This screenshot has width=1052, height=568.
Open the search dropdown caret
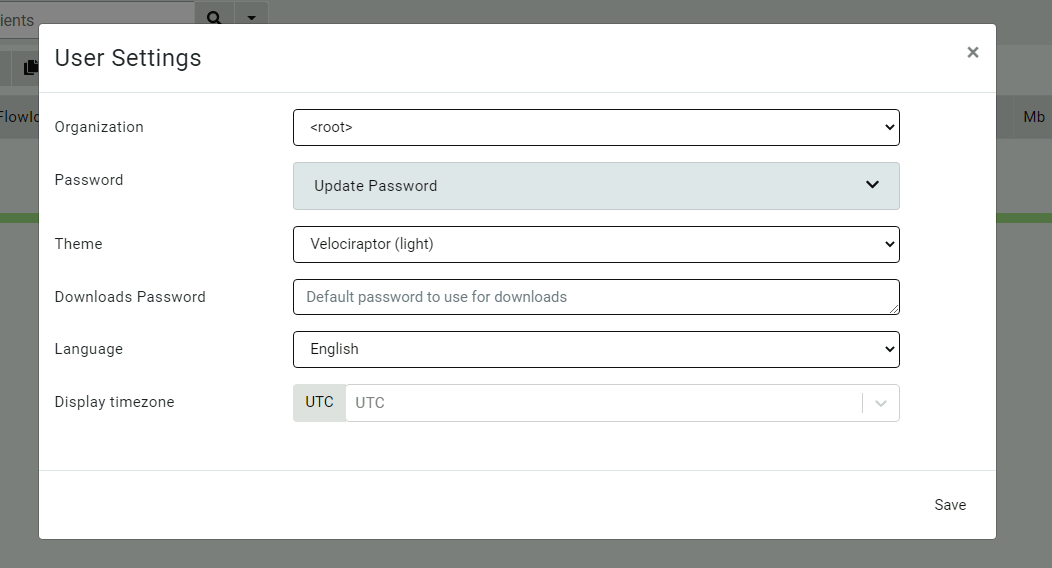click(x=251, y=17)
